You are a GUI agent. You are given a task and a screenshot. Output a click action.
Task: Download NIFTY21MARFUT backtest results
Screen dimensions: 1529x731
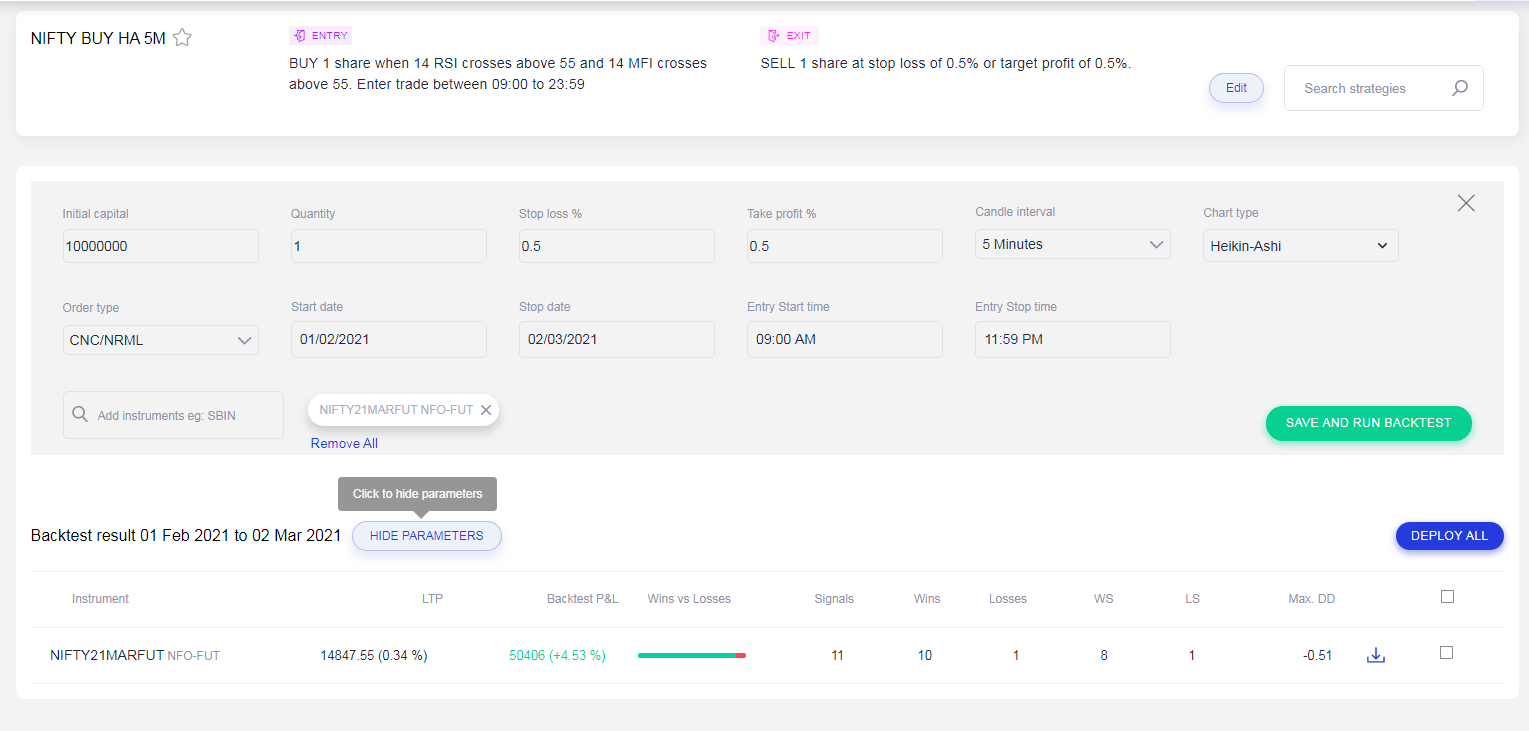click(x=1376, y=656)
